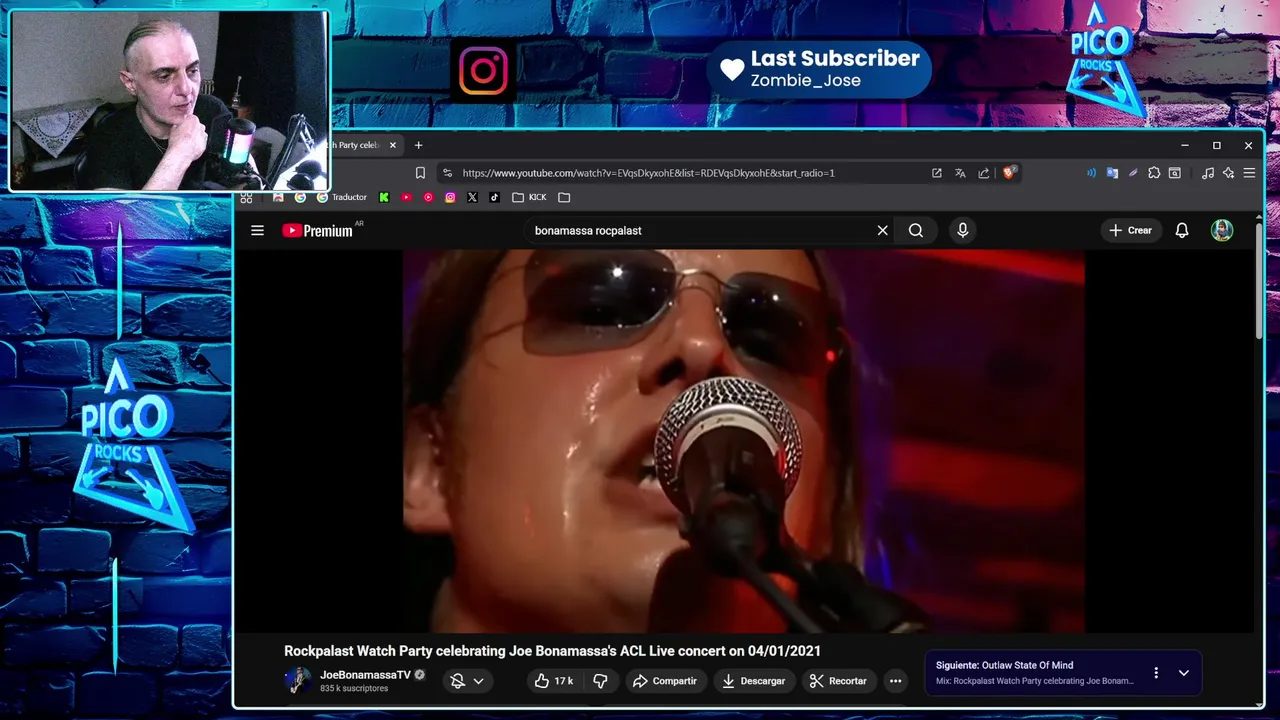Image resolution: width=1280 pixels, height=720 pixels.
Task: Open the apps grid bookmark
Action: 246,197
